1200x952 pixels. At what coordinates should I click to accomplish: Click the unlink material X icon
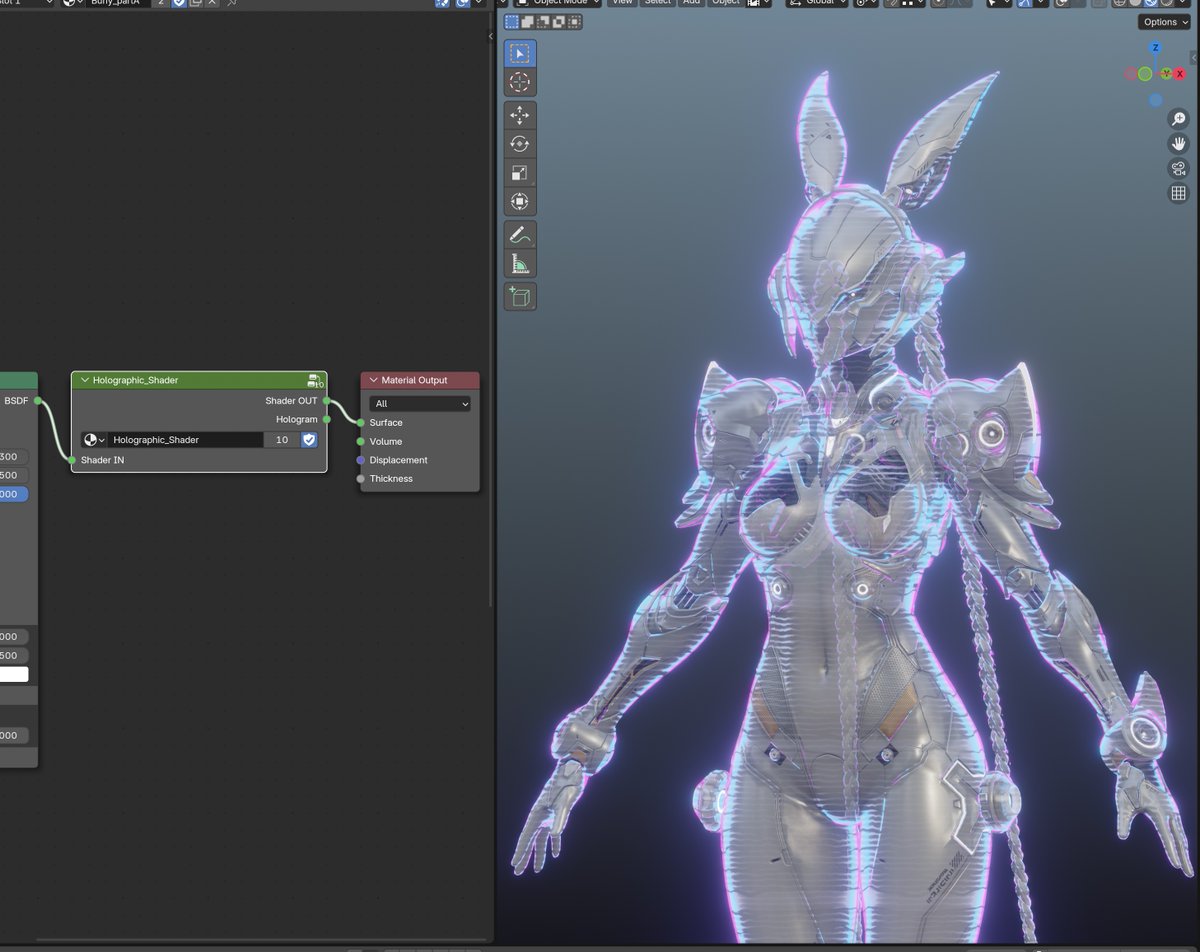tap(212, 3)
